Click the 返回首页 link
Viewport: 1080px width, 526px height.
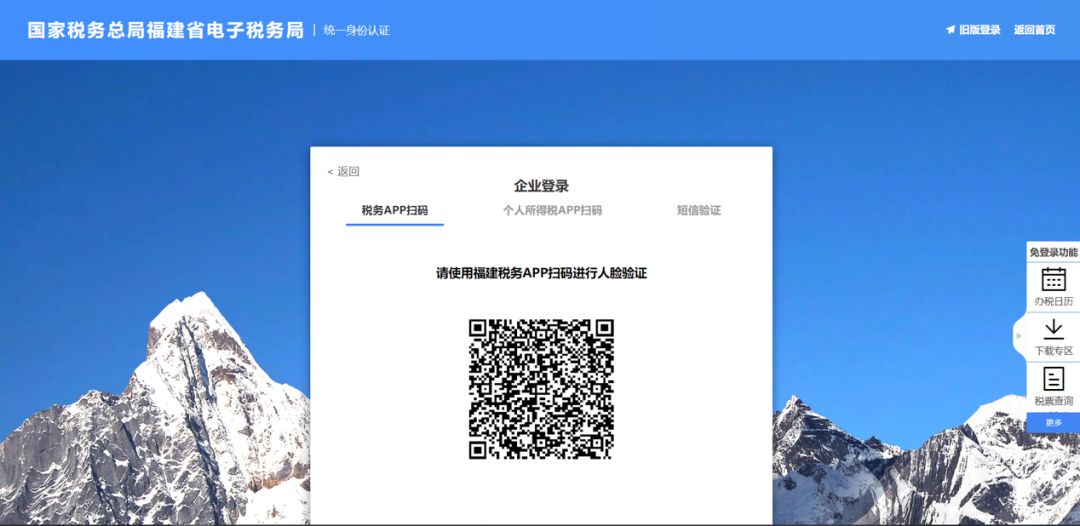point(1034,30)
